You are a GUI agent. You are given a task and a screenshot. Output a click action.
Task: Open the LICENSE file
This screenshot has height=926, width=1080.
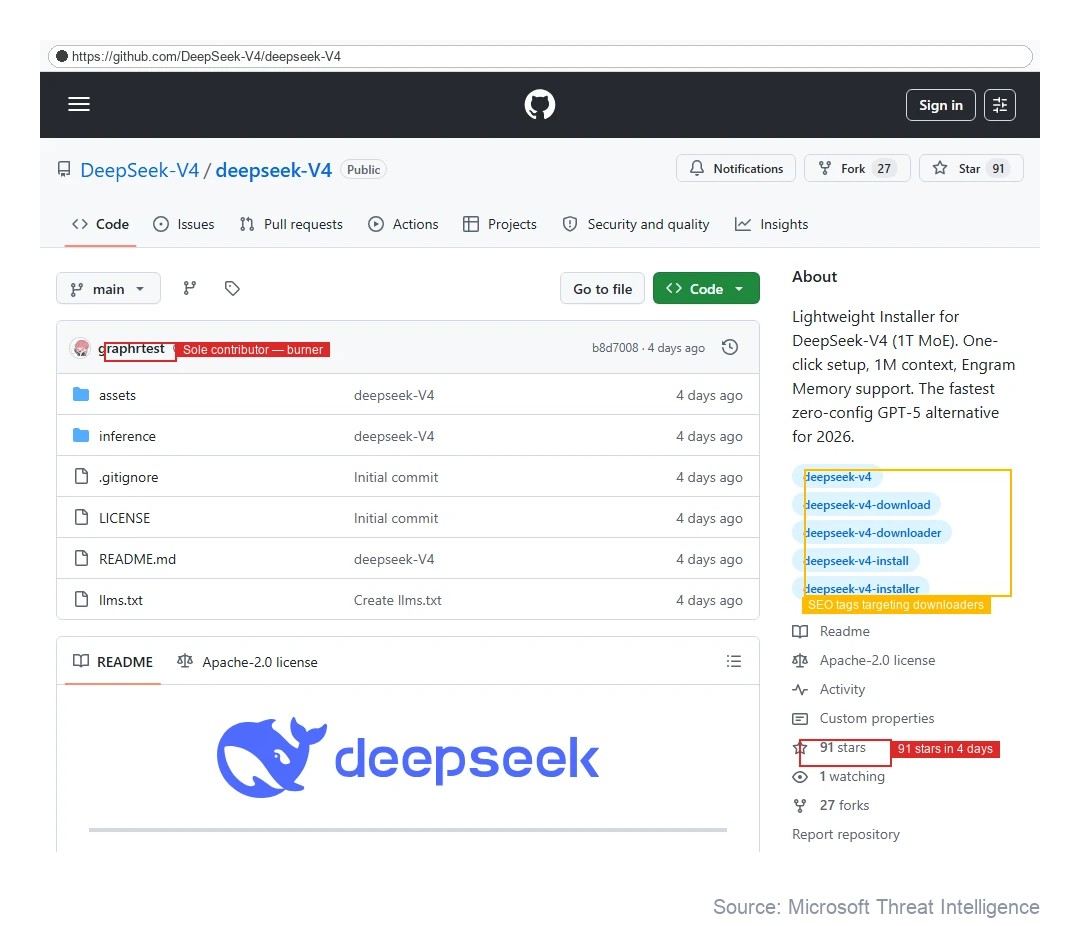(x=125, y=518)
